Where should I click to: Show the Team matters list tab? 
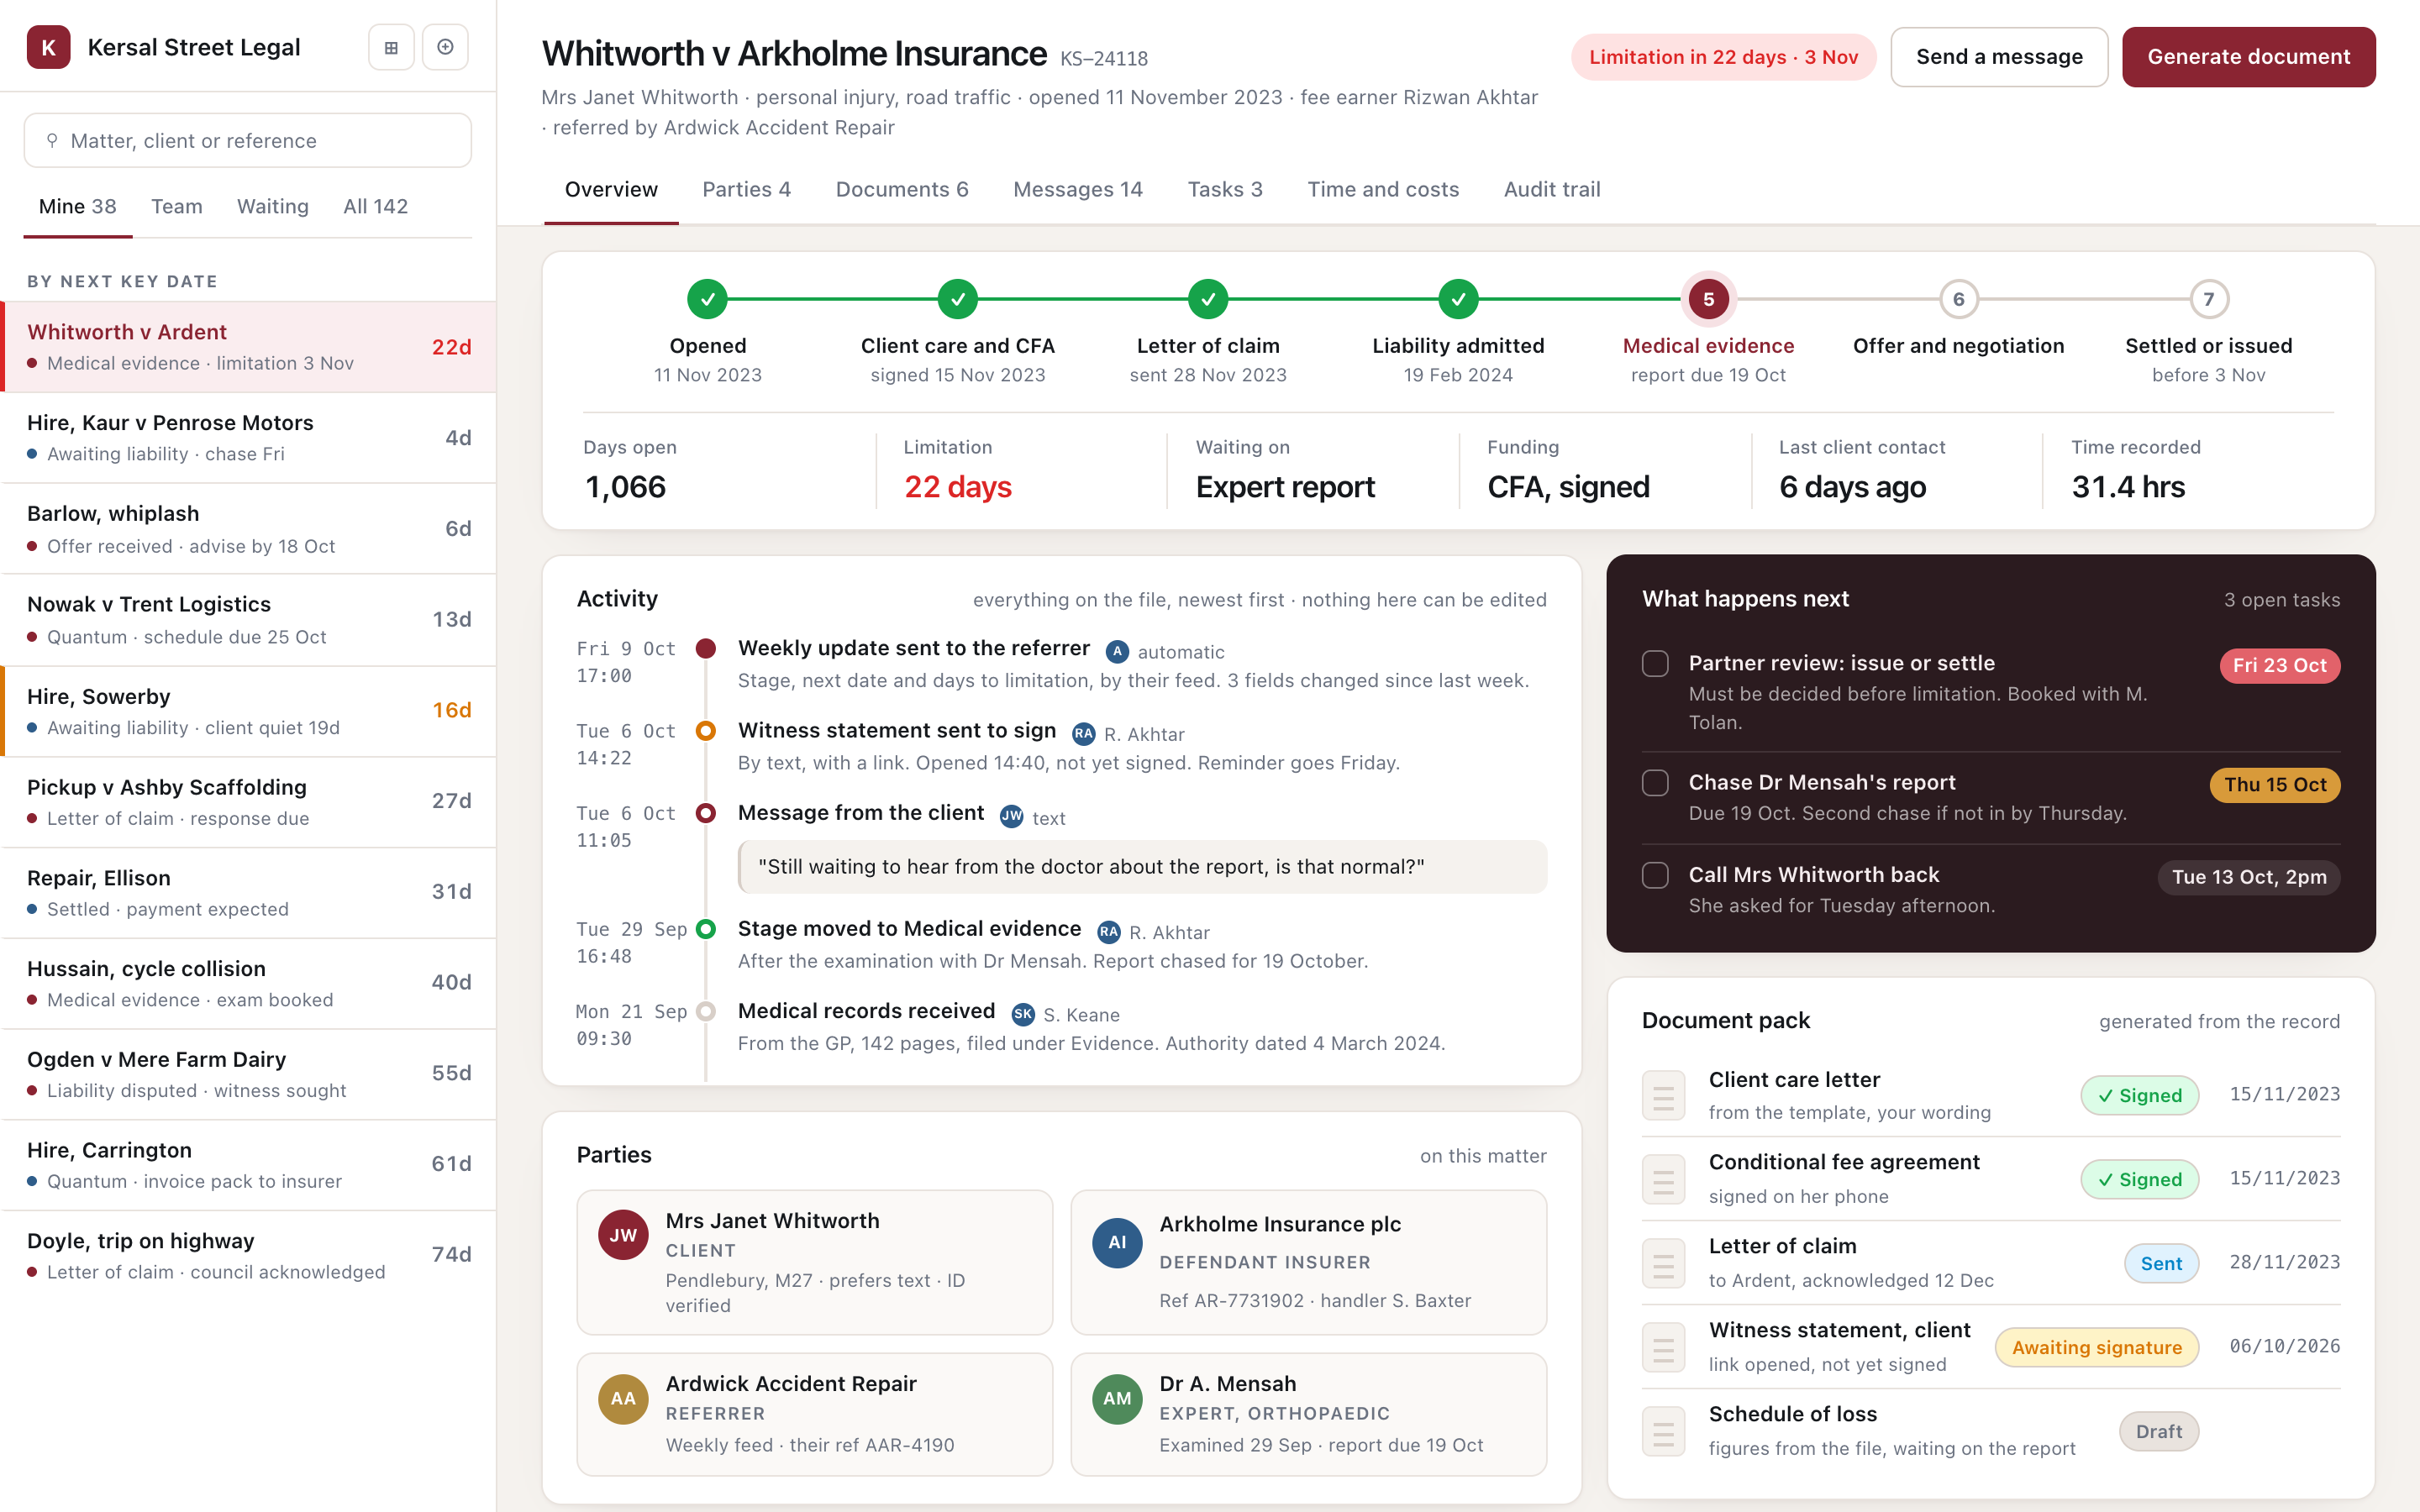click(177, 206)
